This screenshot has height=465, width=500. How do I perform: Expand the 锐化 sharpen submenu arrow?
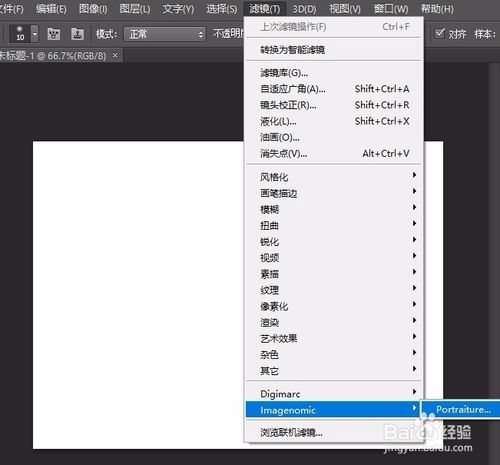tap(414, 239)
